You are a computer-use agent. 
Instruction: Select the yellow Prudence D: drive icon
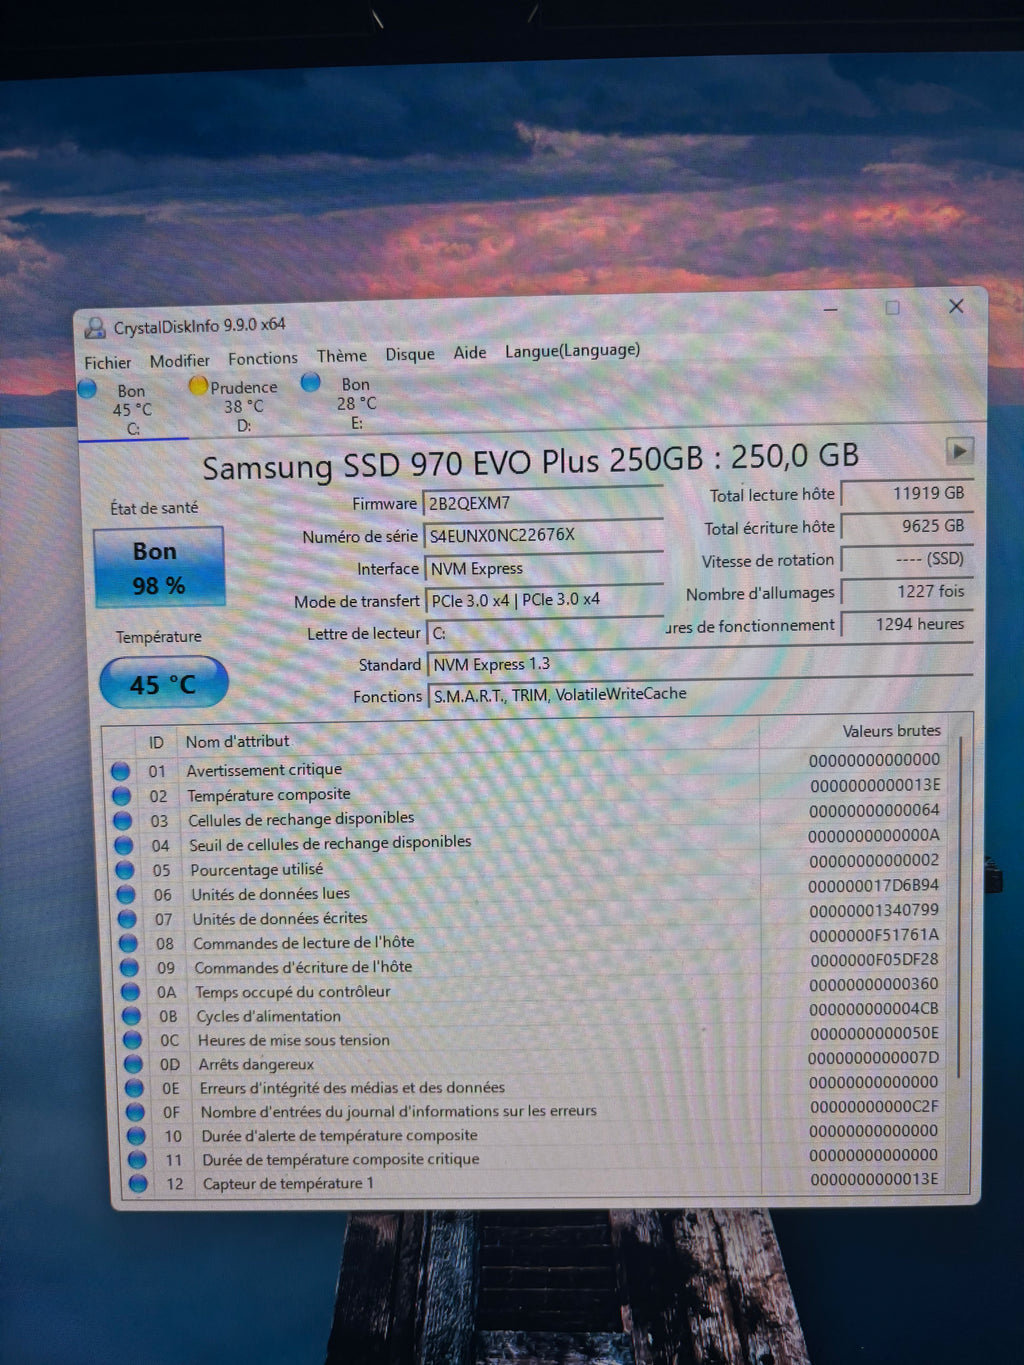198,385
